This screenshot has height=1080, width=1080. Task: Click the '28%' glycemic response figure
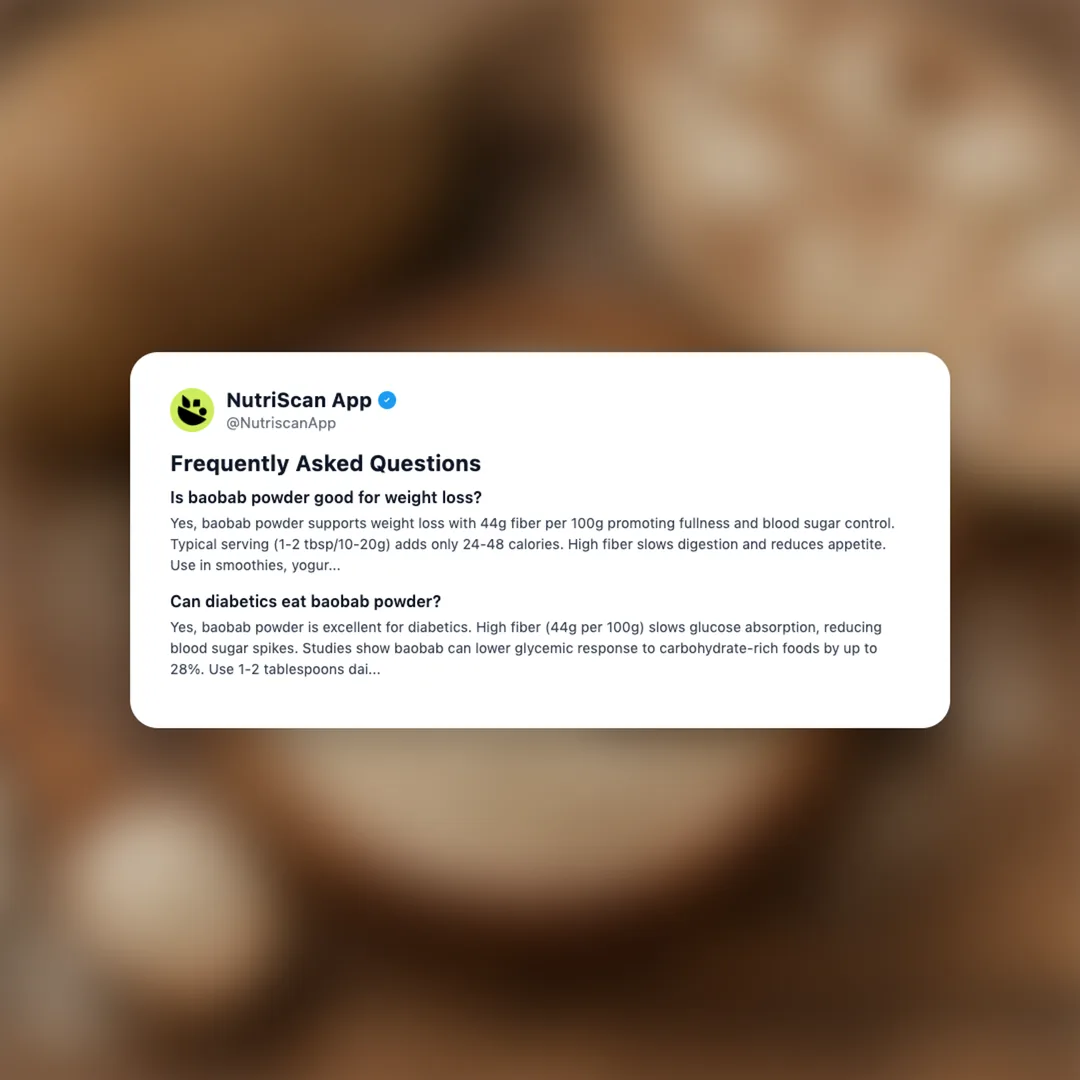point(186,669)
